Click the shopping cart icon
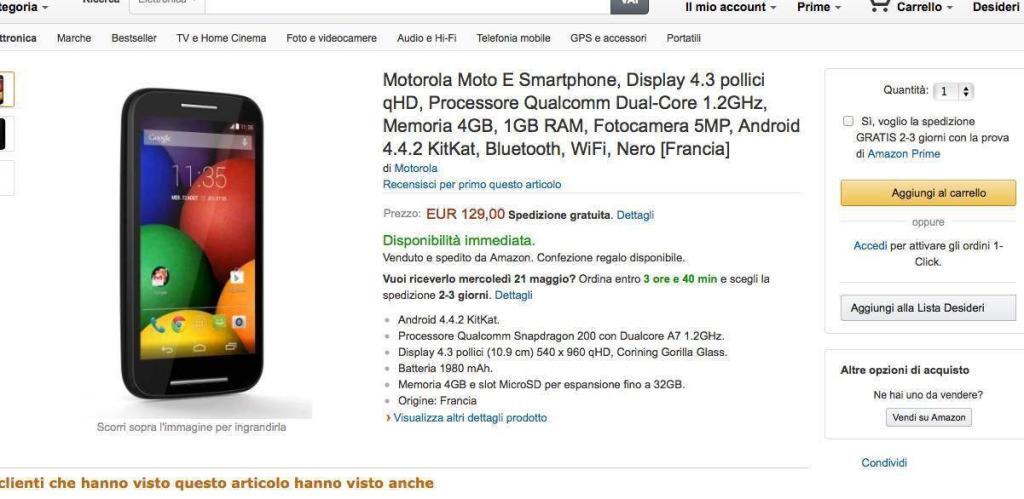 878,5
